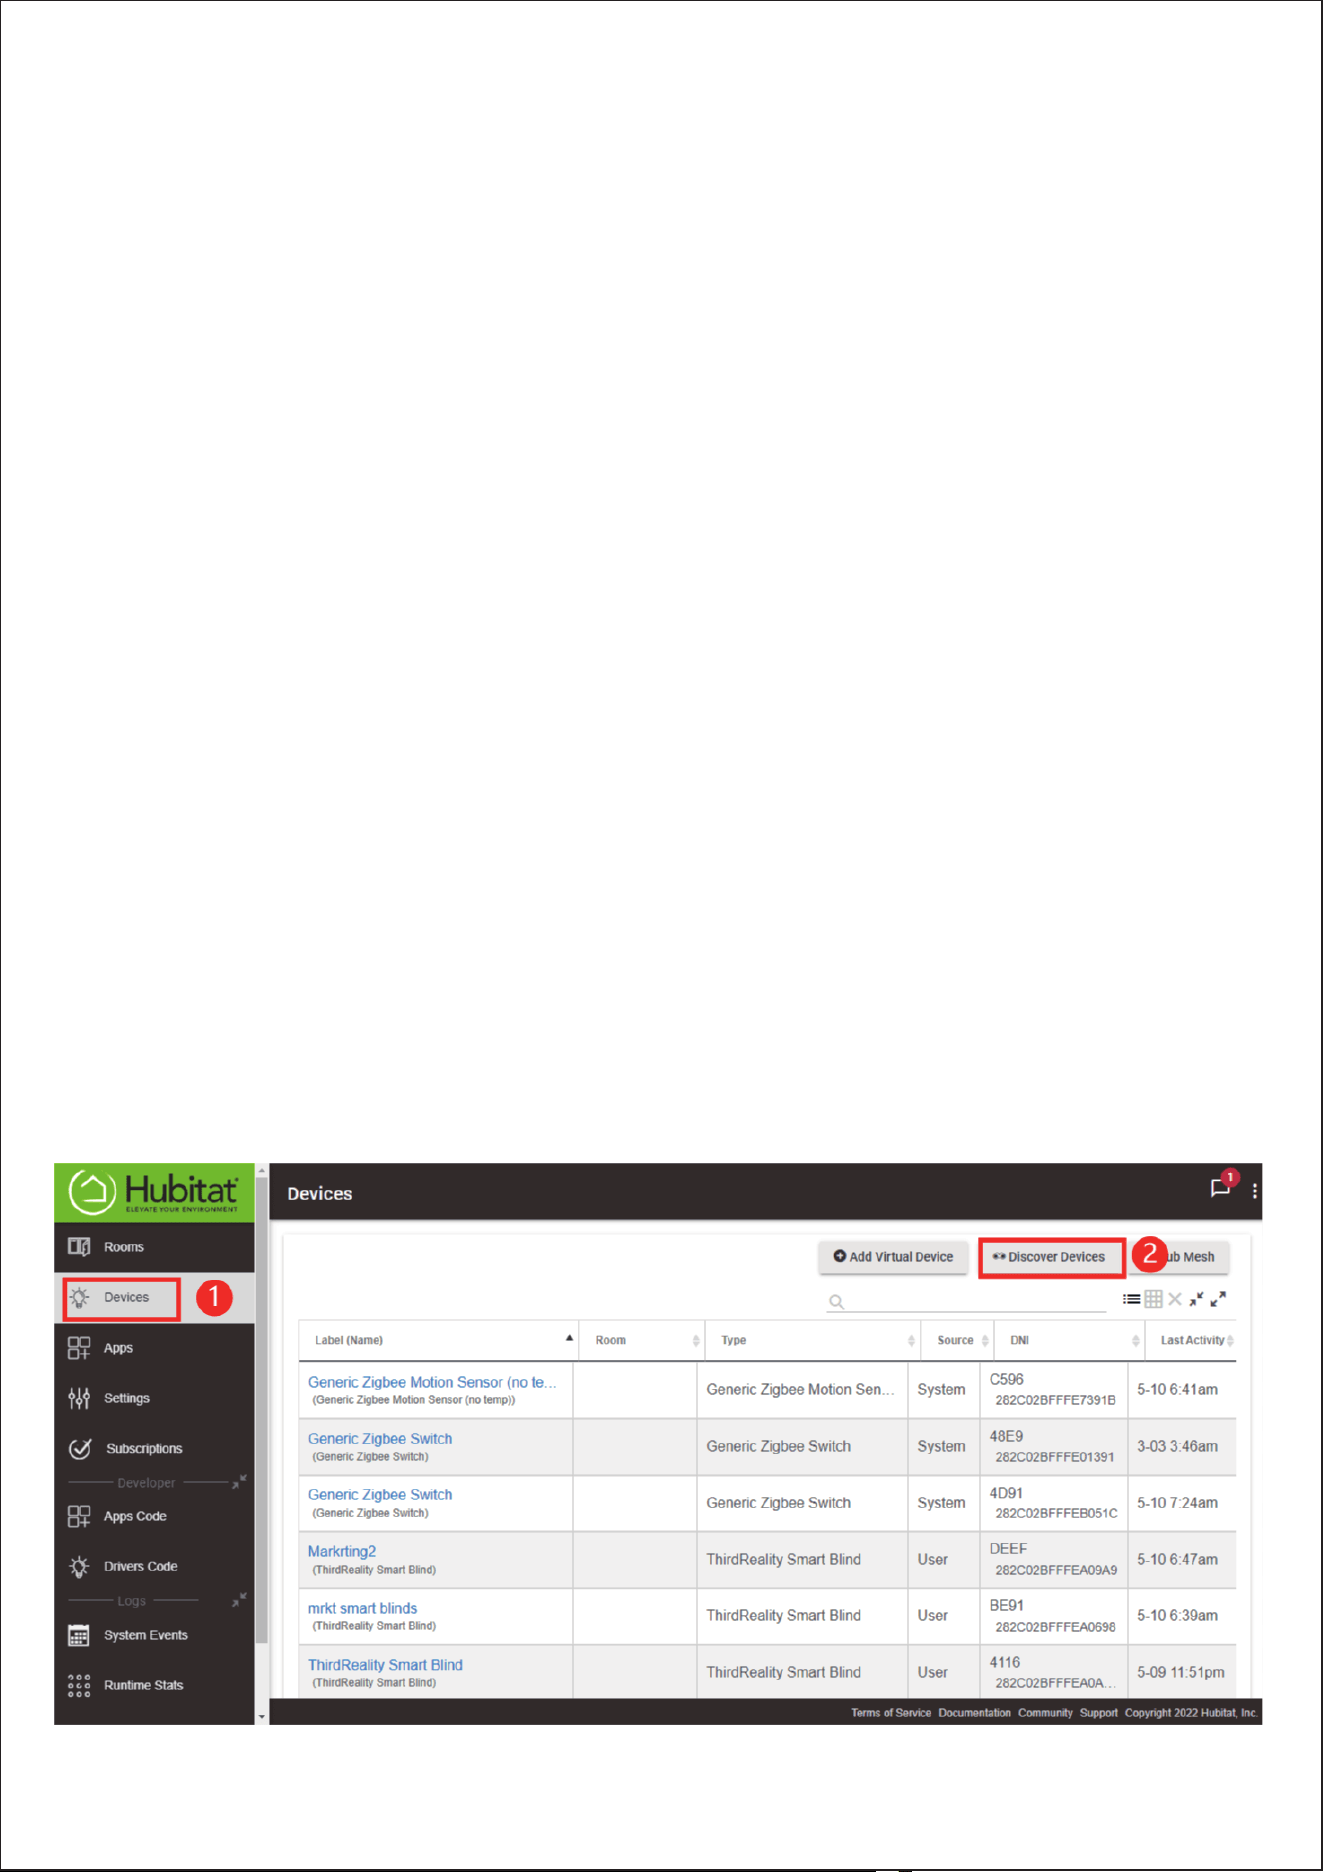This screenshot has height=1872, width=1324.
Task: Click the Hubitat logo
Action: [x=154, y=1192]
